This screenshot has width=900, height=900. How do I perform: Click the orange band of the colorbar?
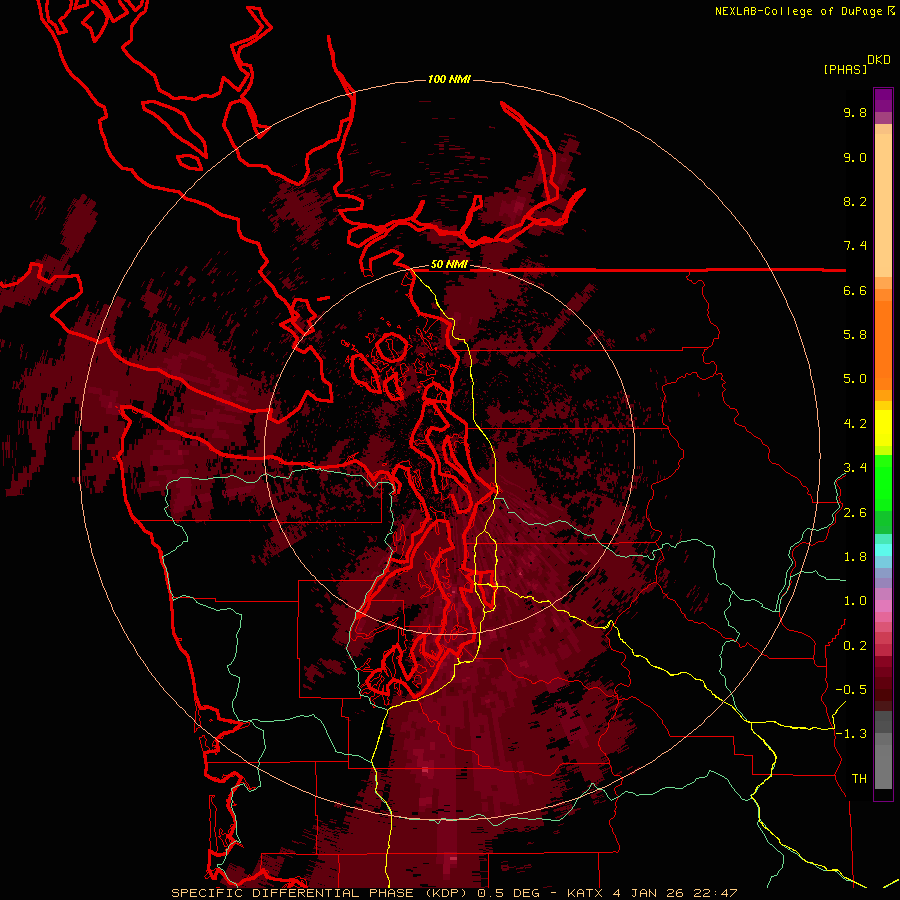point(883,344)
